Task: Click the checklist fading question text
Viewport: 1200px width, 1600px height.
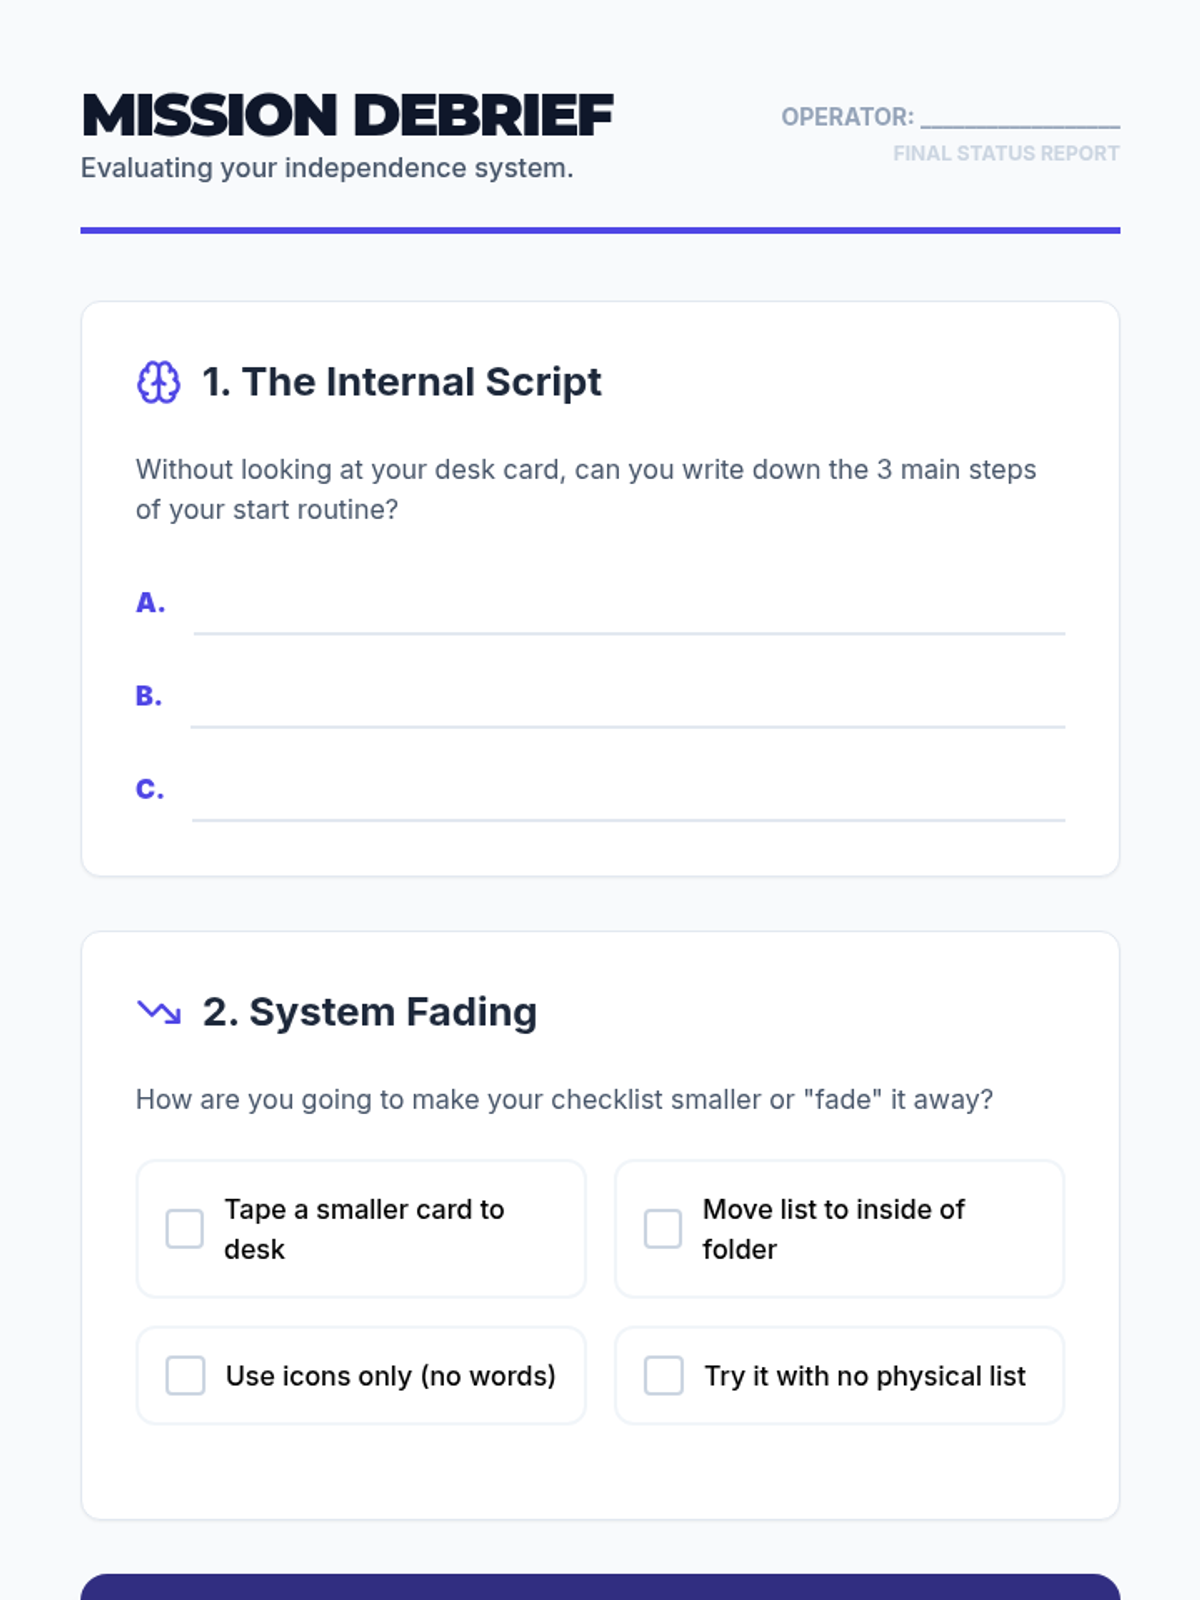Action: (565, 1100)
